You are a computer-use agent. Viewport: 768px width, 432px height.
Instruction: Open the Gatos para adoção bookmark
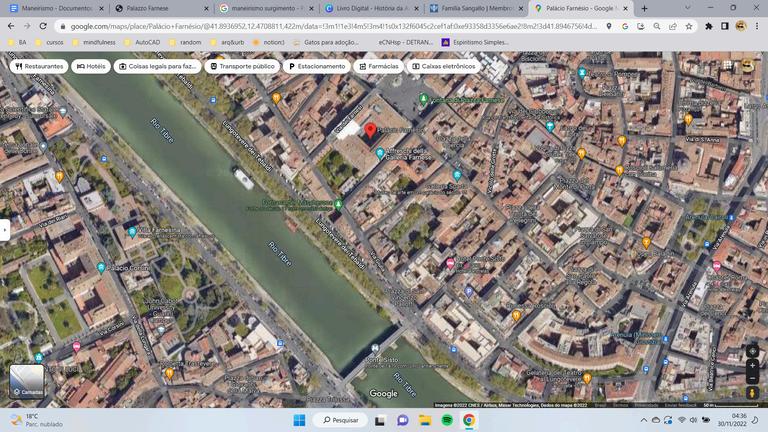pyautogui.click(x=326, y=43)
